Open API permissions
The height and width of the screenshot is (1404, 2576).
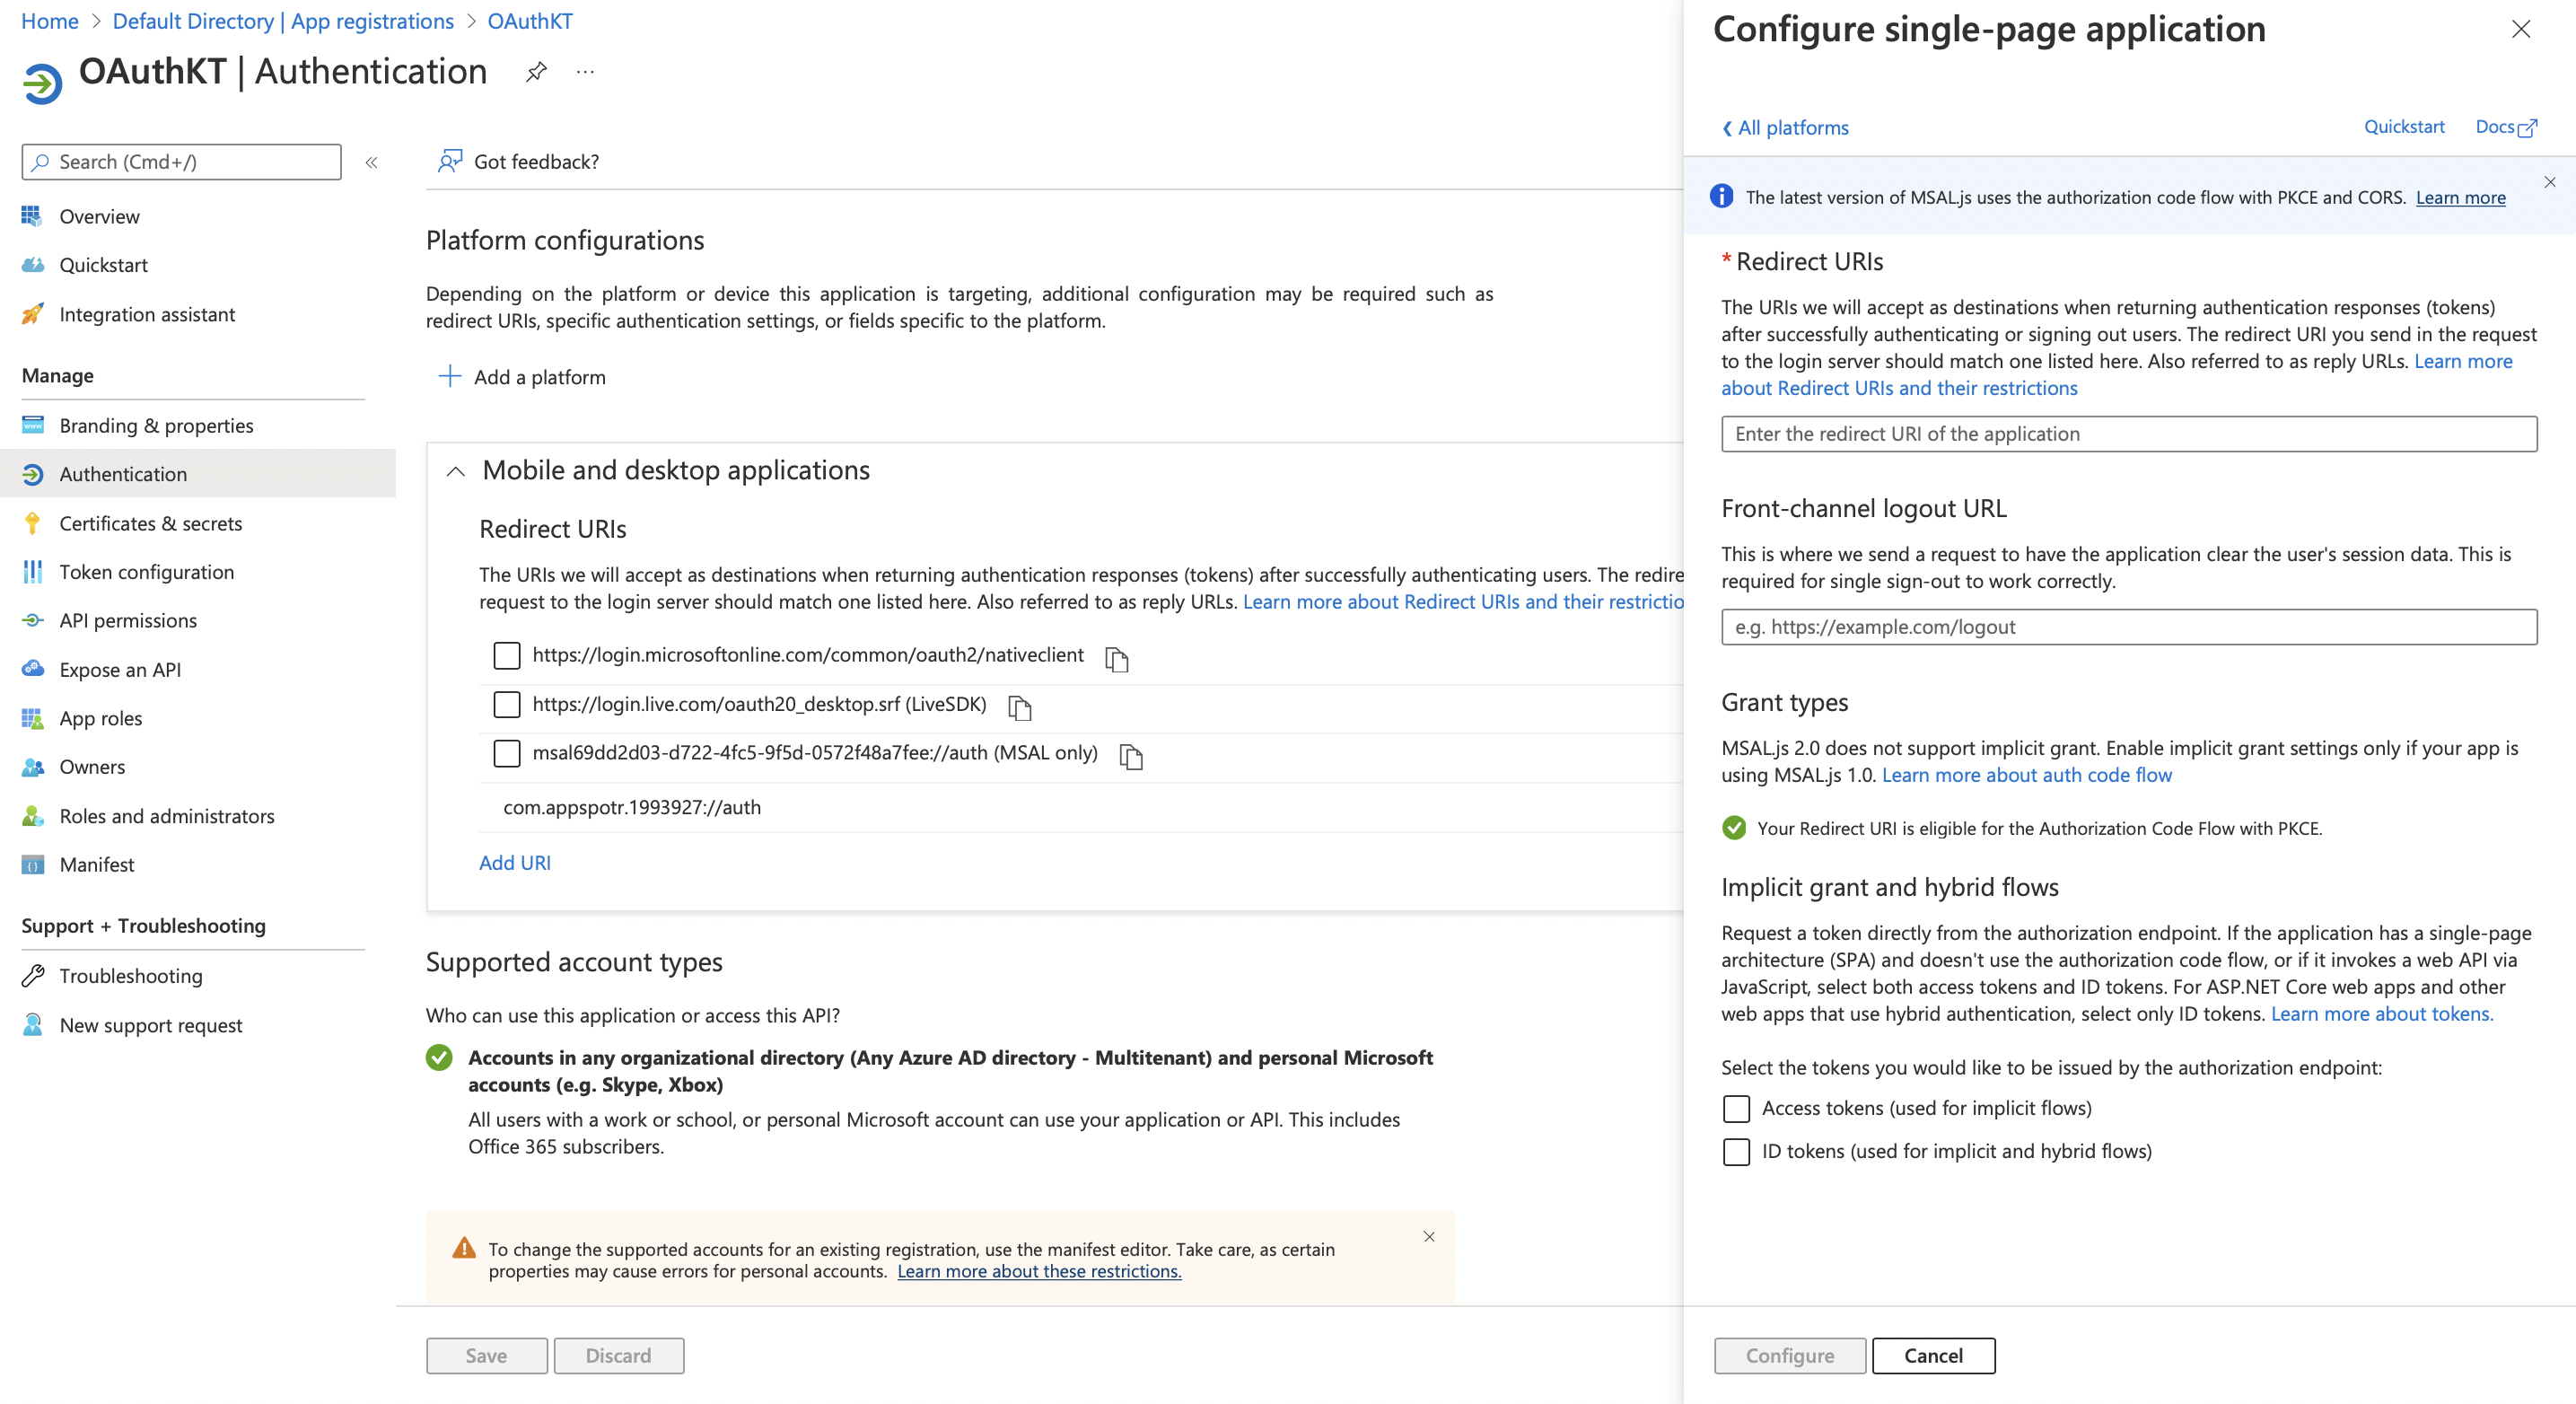[x=128, y=620]
